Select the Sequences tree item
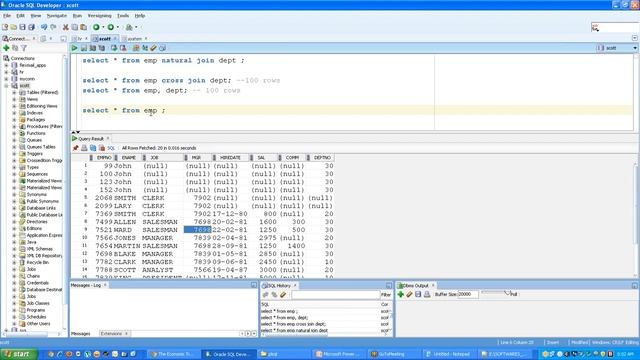 click(37, 174)
